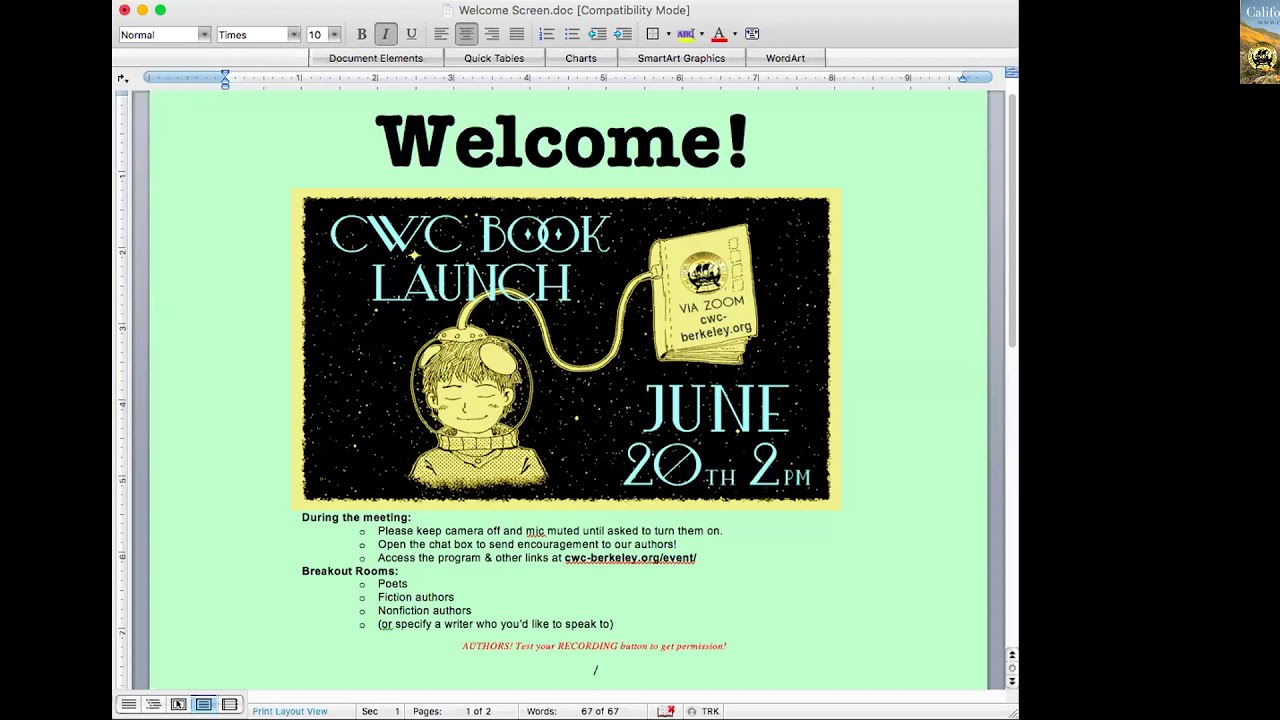Switch to Draft view
The image size is (1280, 720).
[128, 705]
